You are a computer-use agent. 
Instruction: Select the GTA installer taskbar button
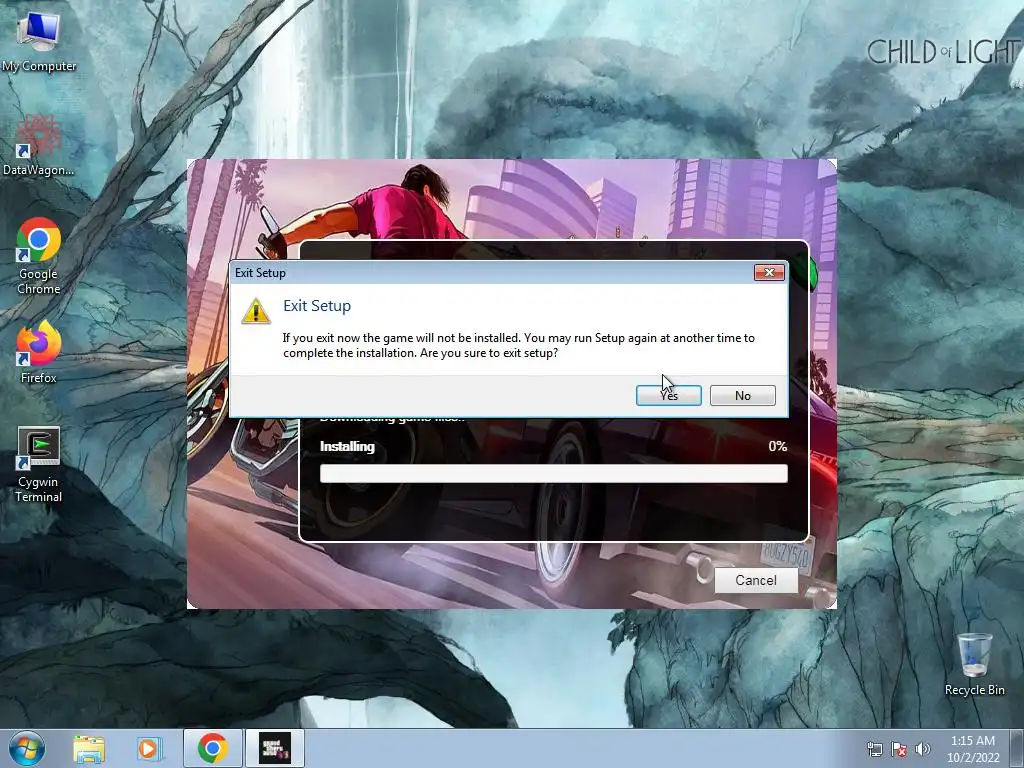tap(274, 748)
